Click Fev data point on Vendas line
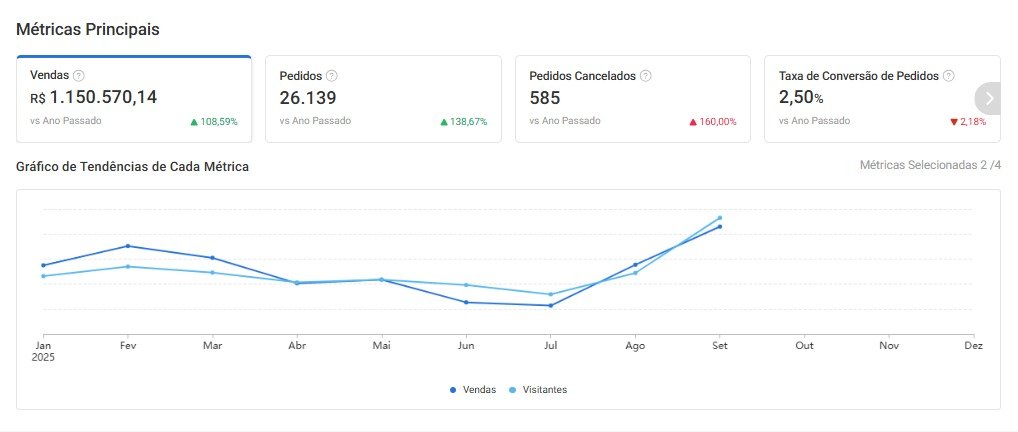The height and width of the screenshot is (432, 1018). click(x=127, y=246)
